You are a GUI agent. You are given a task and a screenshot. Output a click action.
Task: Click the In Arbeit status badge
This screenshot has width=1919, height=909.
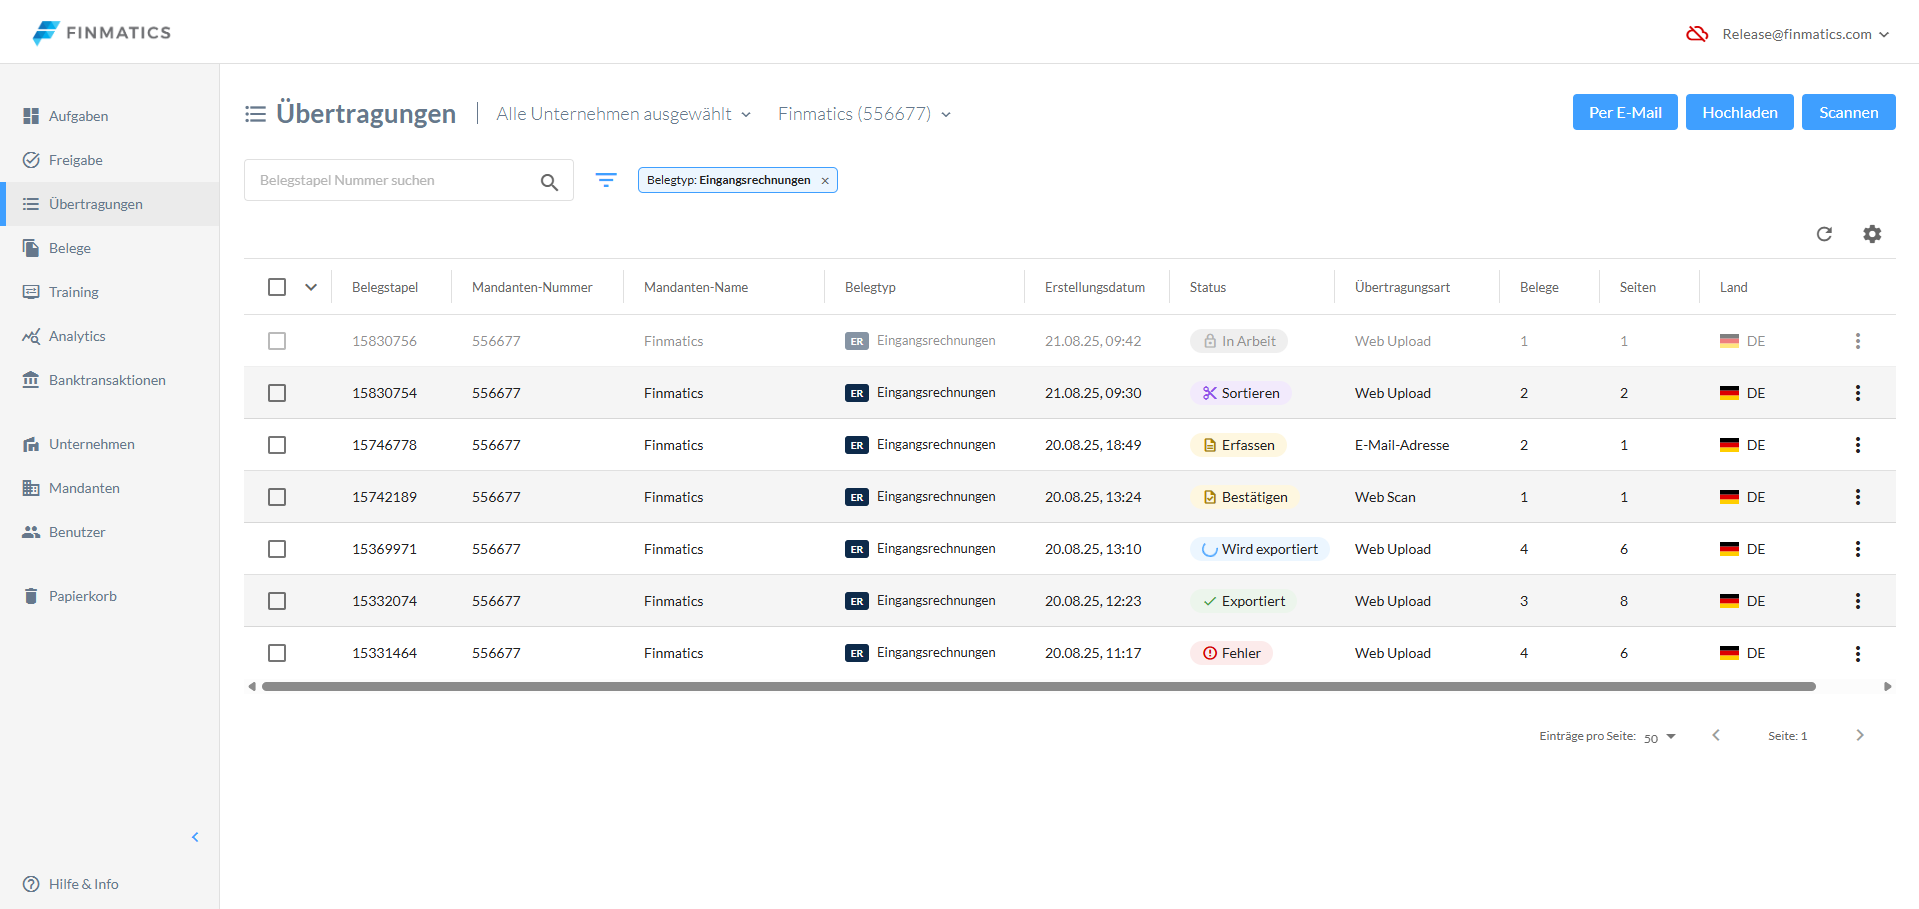pos(1238,341)
